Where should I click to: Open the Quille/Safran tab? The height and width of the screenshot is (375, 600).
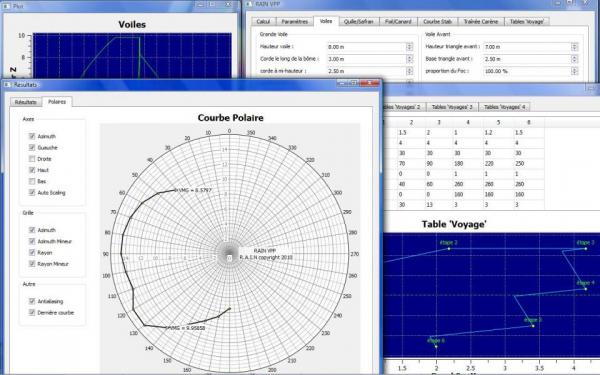point(359,22)
